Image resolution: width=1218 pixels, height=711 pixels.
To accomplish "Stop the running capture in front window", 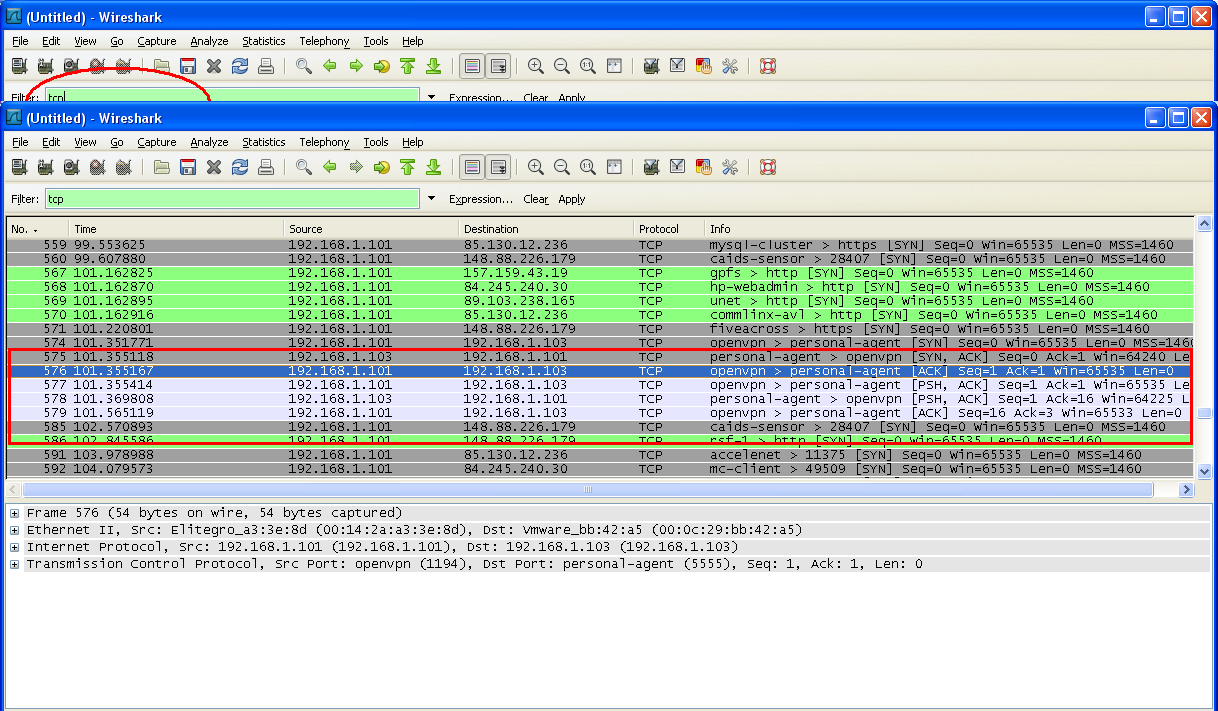I will tap(97, 167).
